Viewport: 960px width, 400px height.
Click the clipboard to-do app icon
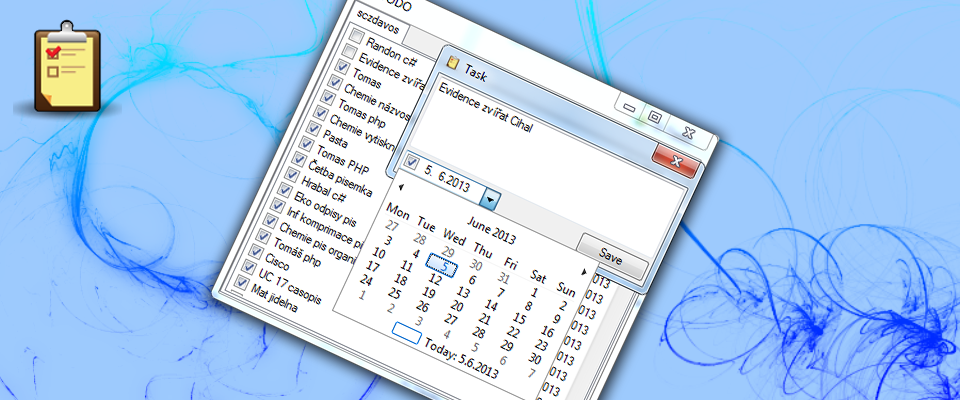66,69
